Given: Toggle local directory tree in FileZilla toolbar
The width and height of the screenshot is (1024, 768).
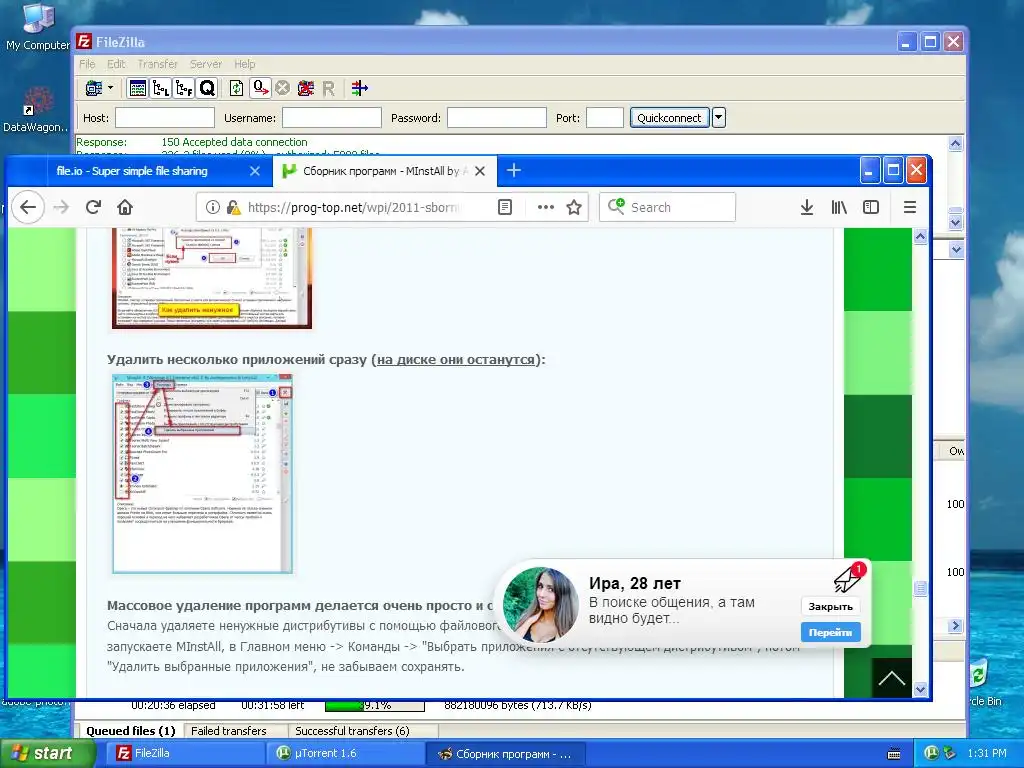Looking at the screenshot, I should pyautogui.click(x=161, y=88).
